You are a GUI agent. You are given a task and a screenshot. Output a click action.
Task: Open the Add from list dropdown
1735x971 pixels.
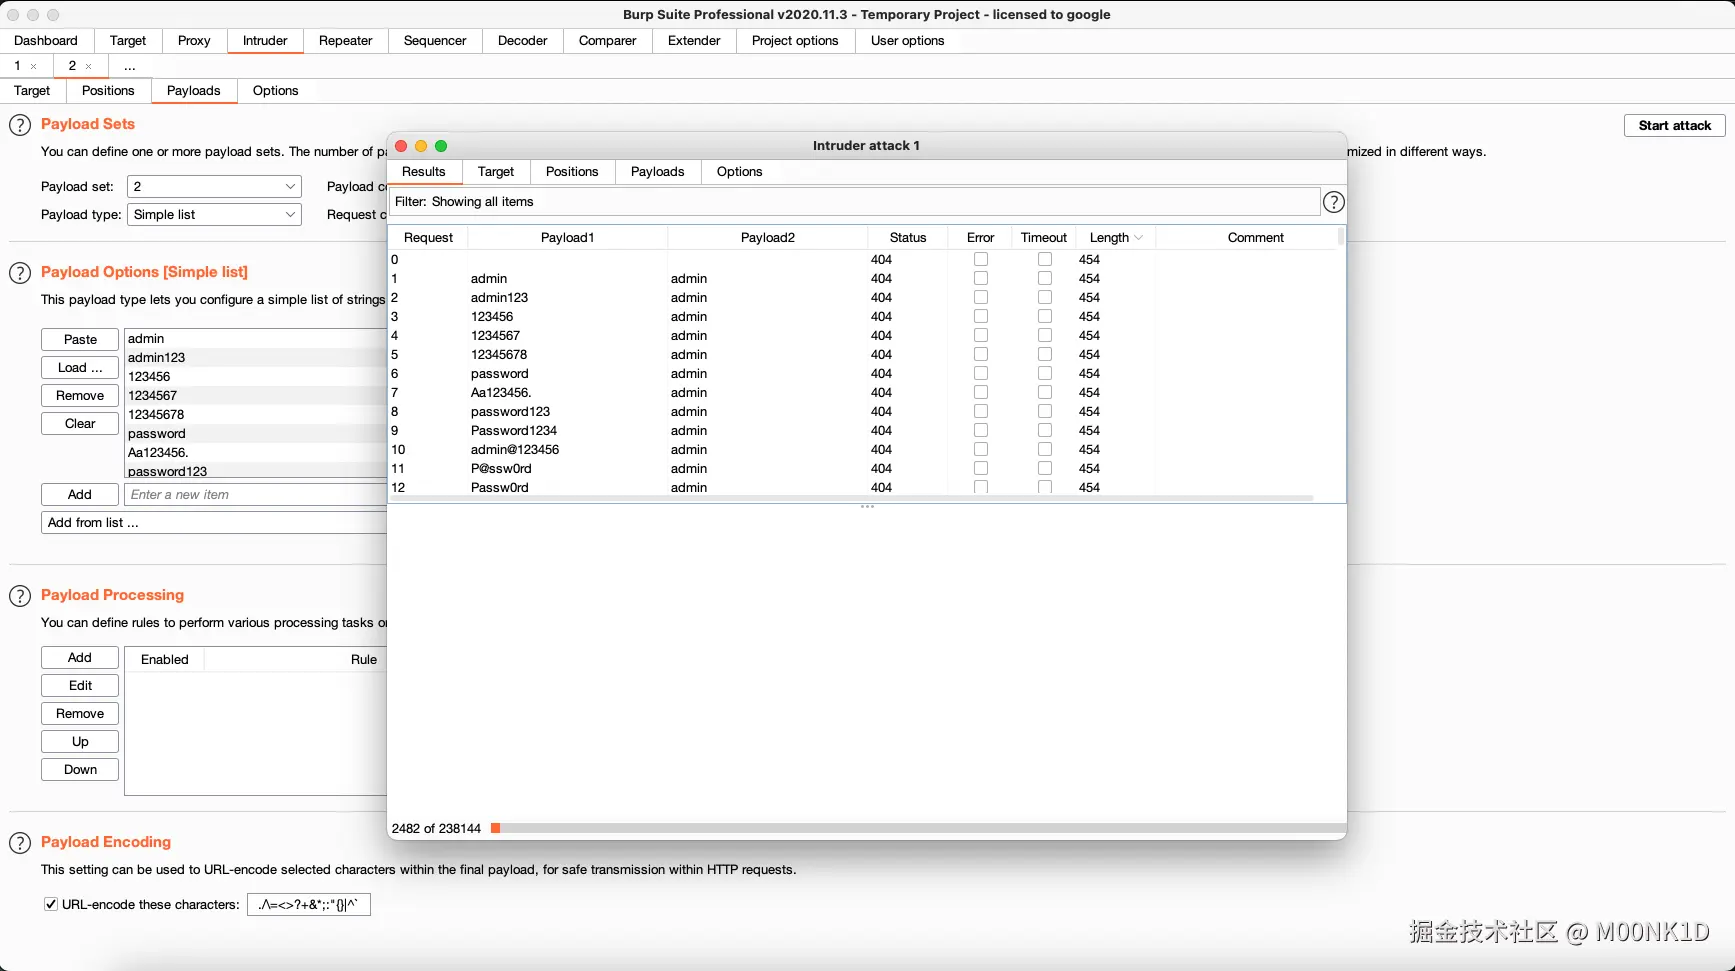(x=214, y=523)
